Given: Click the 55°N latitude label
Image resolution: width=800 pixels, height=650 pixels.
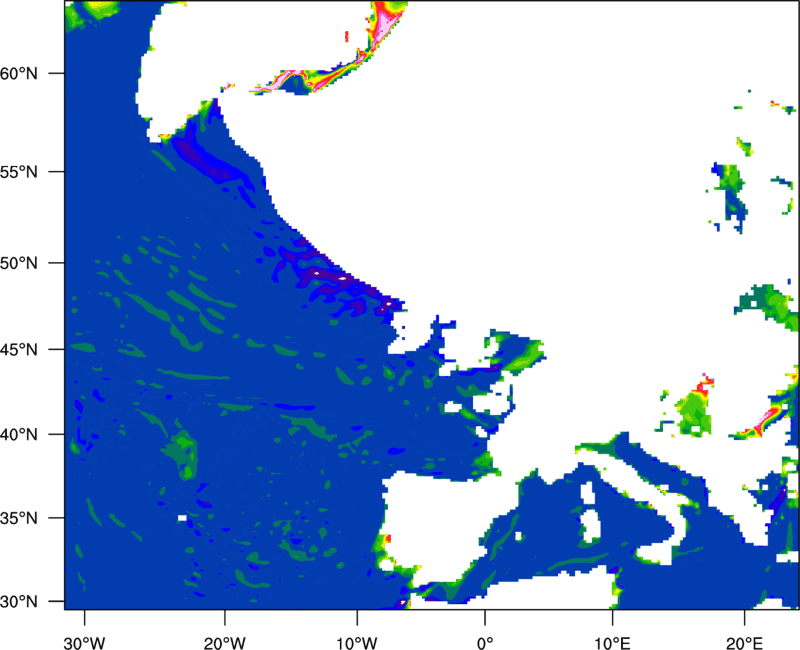Looking at the screenshot, I should [19, 171].
